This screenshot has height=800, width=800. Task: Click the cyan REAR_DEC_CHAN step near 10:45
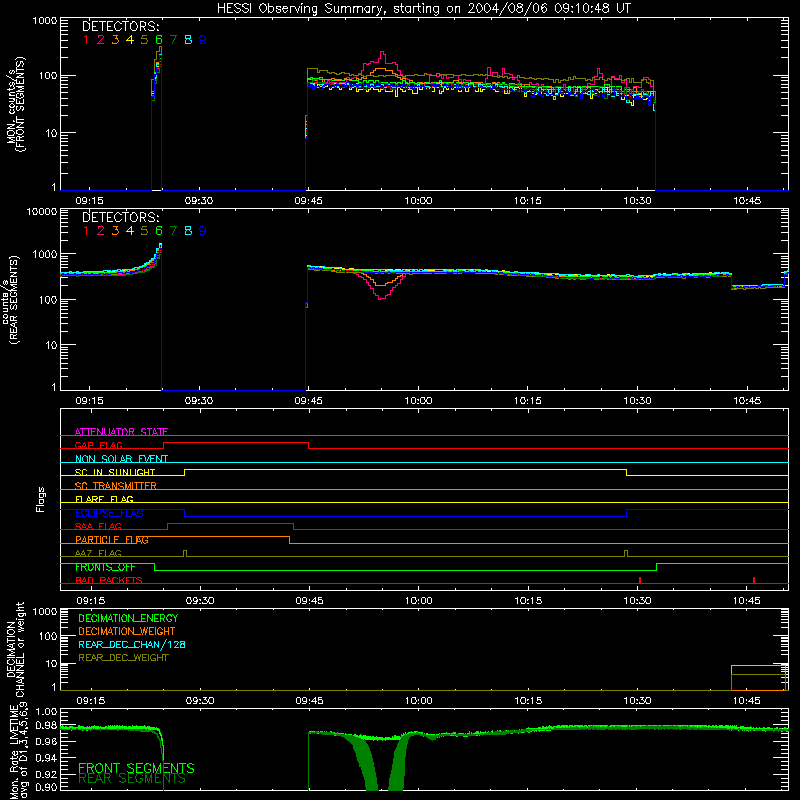click(759, 666)
